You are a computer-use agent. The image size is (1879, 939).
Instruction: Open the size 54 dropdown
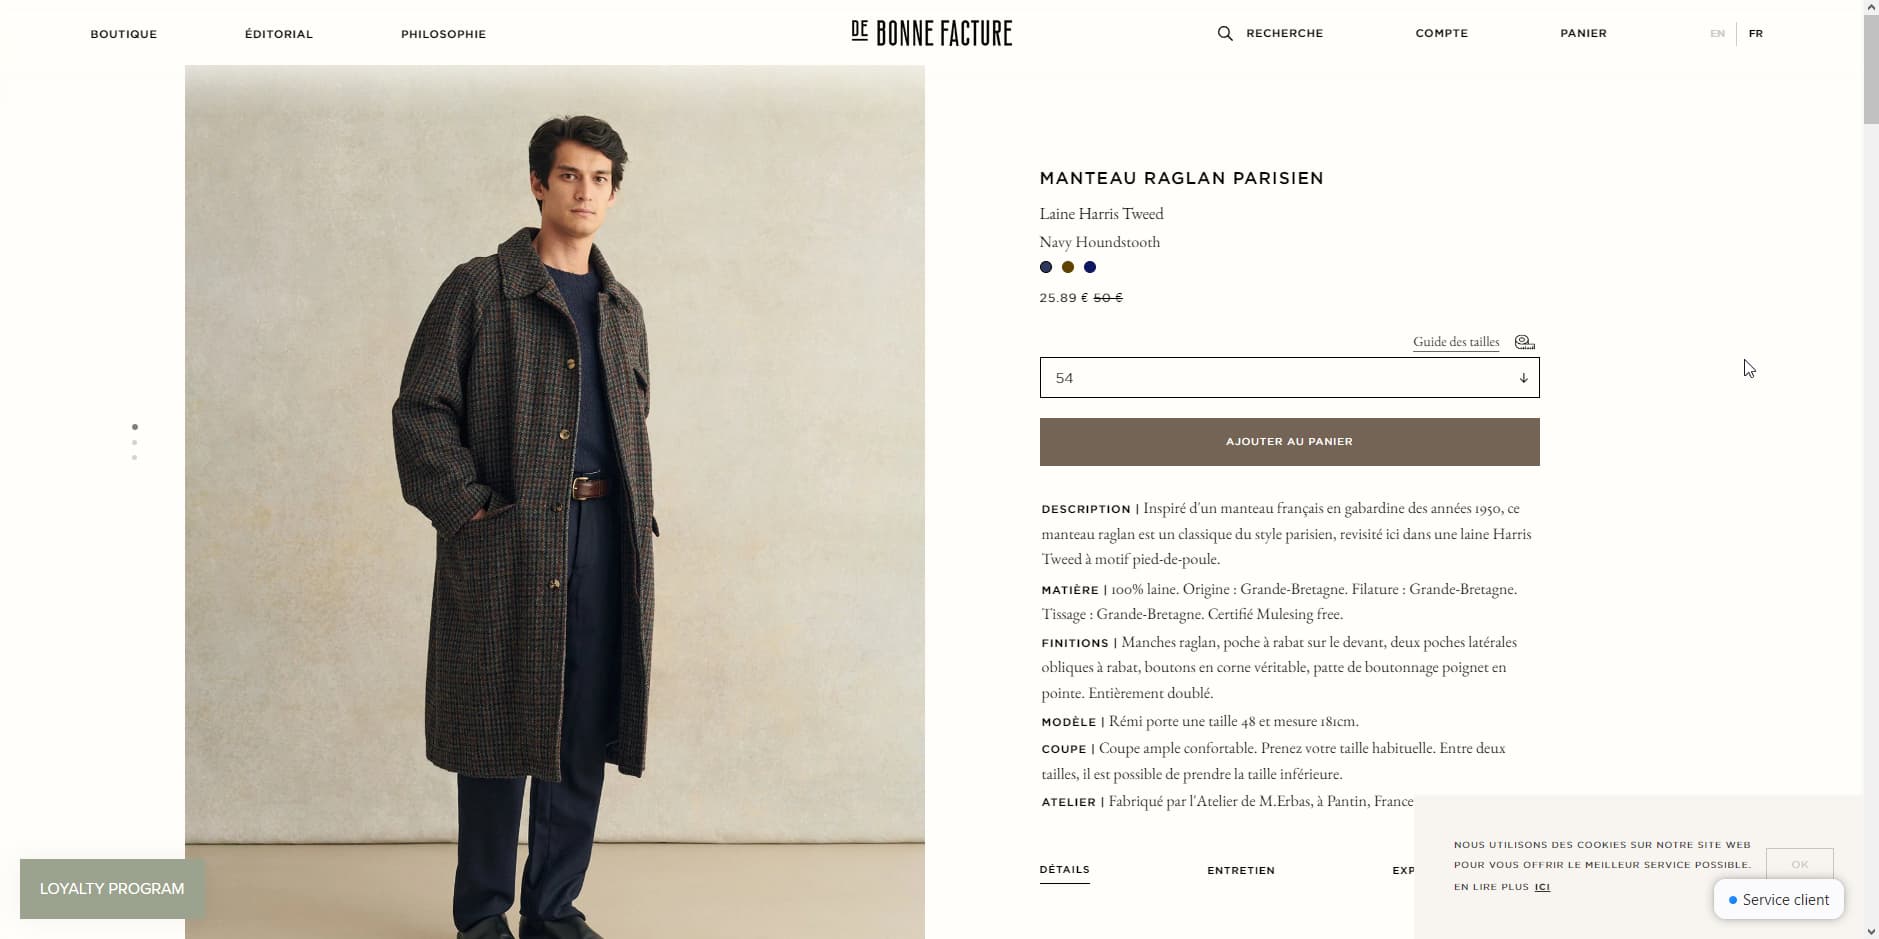[x=1289, y=378]
